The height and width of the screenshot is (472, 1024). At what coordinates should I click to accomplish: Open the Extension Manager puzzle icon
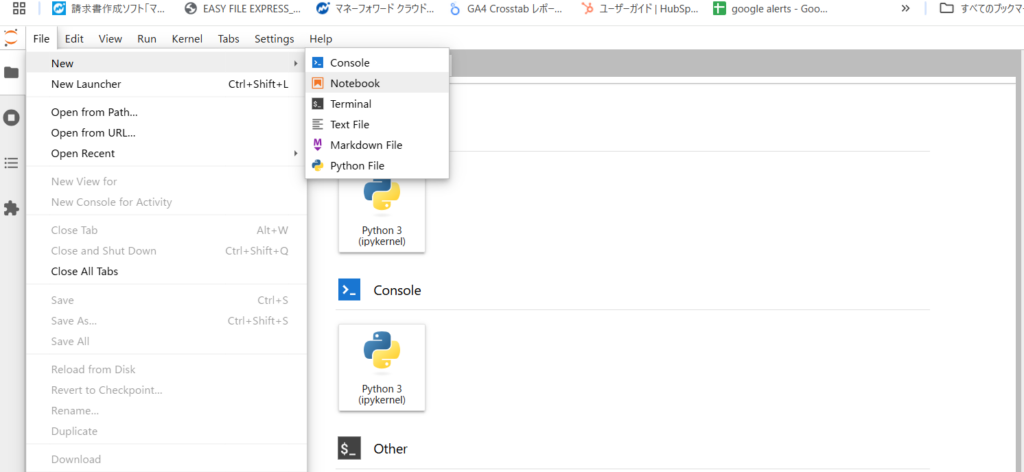[x=11, y=208]
